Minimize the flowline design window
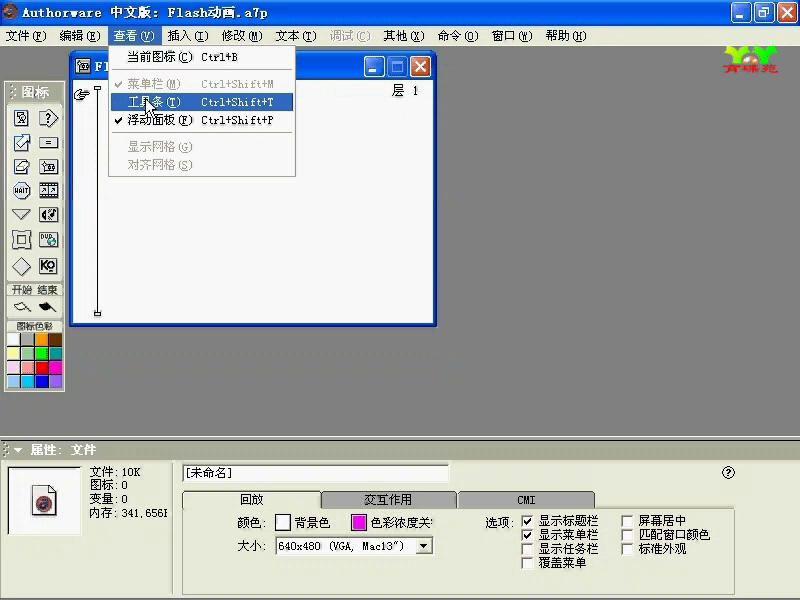Screen dimensions: 800x600 (x=374, y=67)
